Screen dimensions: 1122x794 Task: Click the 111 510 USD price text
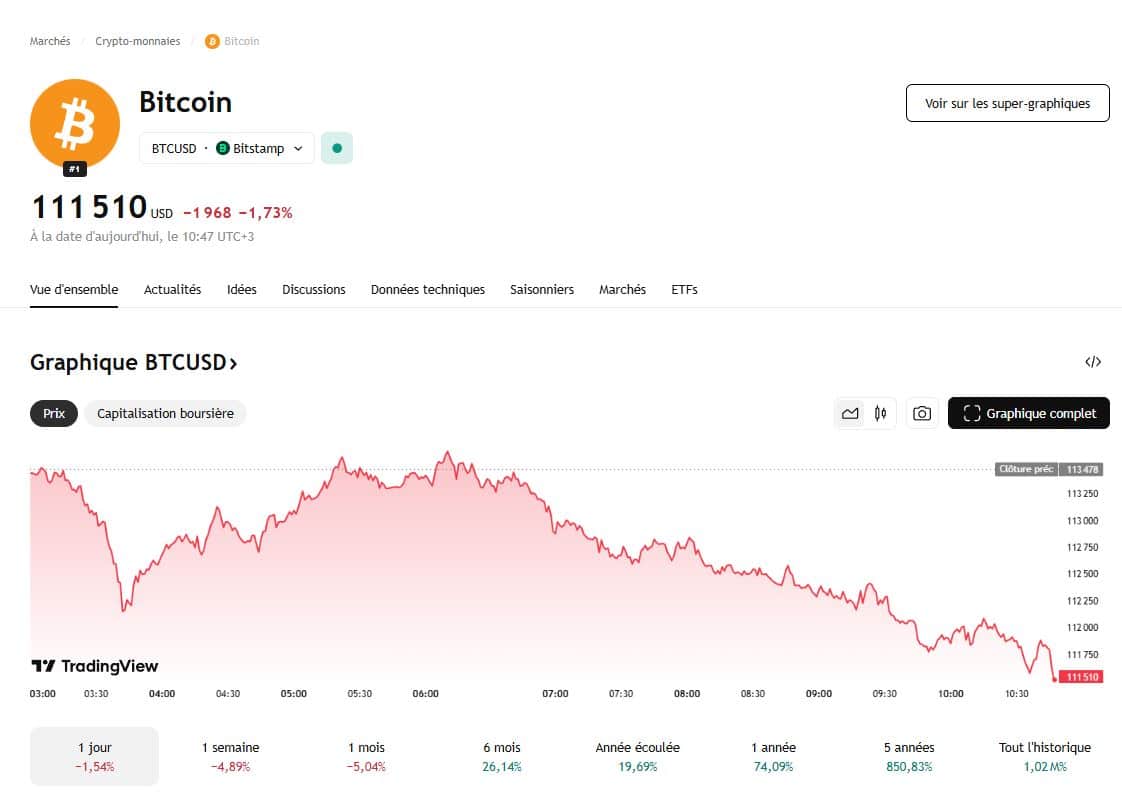(102, 207)
